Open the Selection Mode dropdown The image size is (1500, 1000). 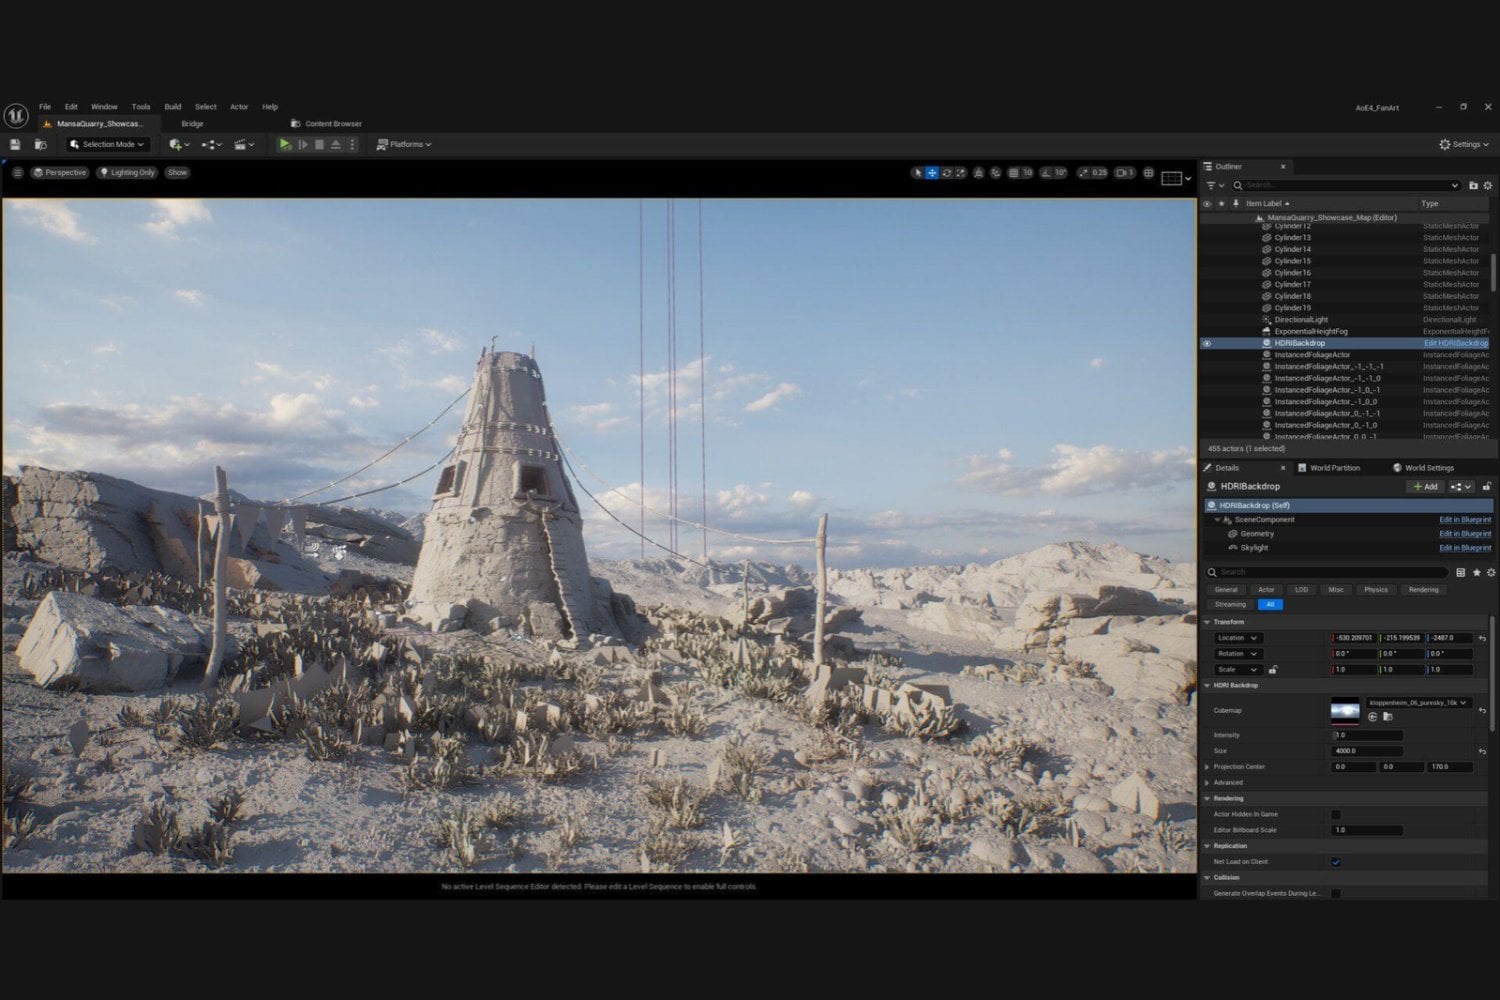click(107, 145)
